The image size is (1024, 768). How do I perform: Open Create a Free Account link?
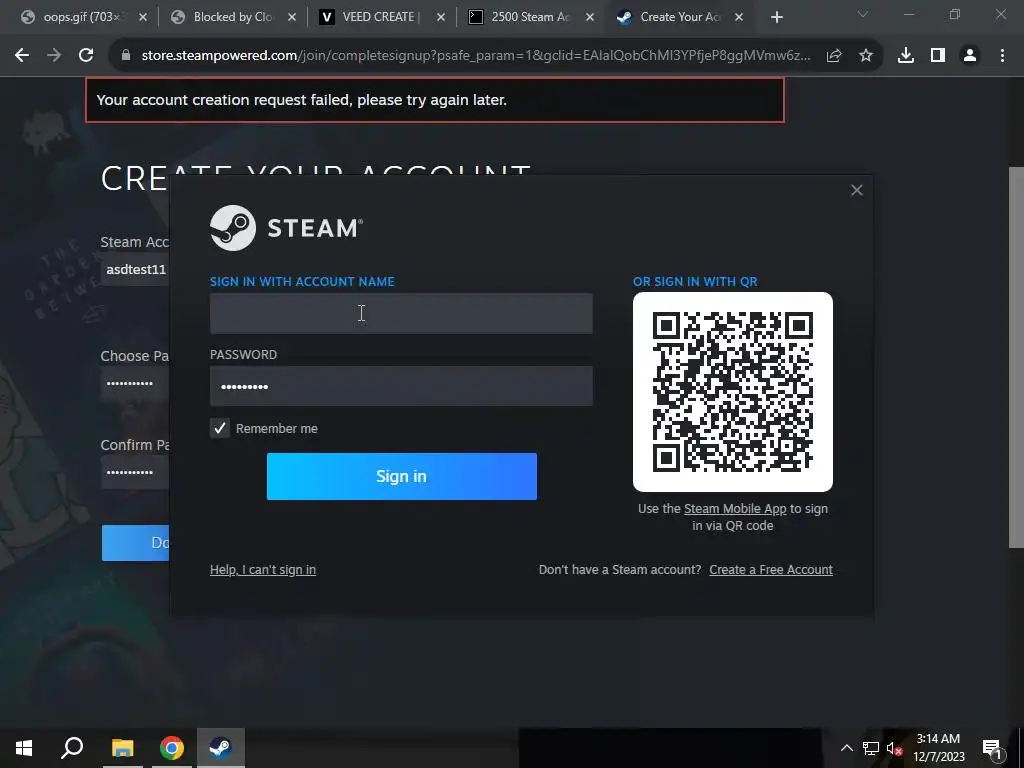pyautogui.click(x=771, y=569)
